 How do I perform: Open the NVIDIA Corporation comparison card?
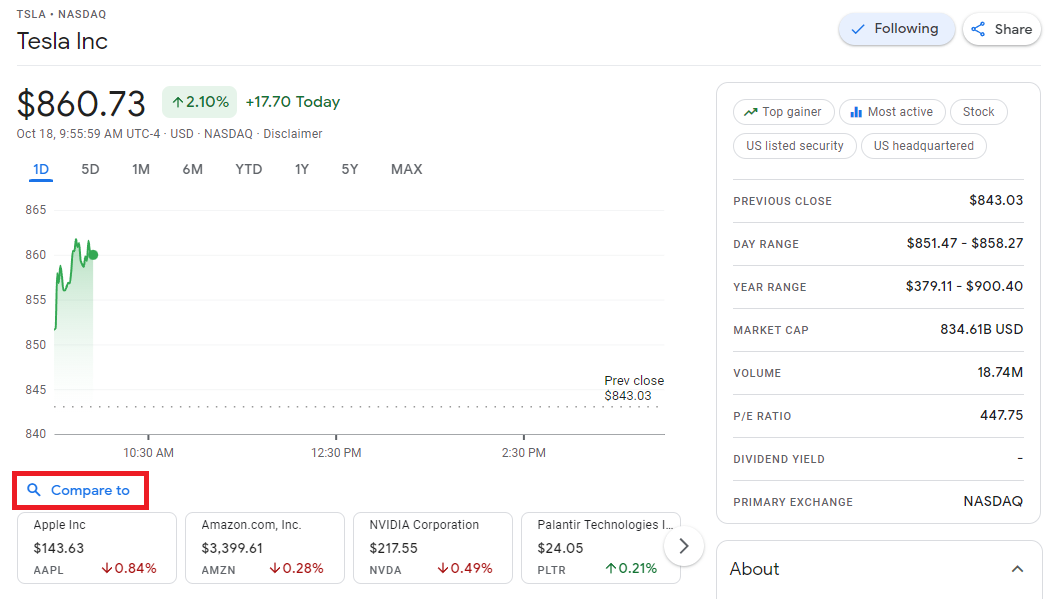tap(433, 548)
